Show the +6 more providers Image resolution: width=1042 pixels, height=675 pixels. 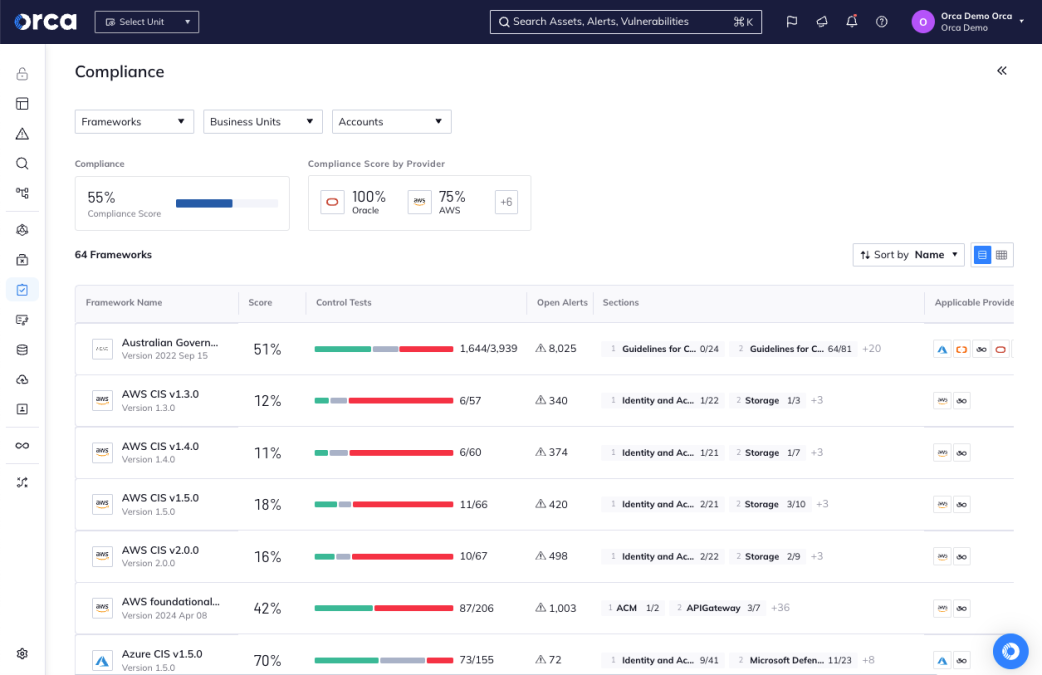pyautogui.click(x=506, y=202)
